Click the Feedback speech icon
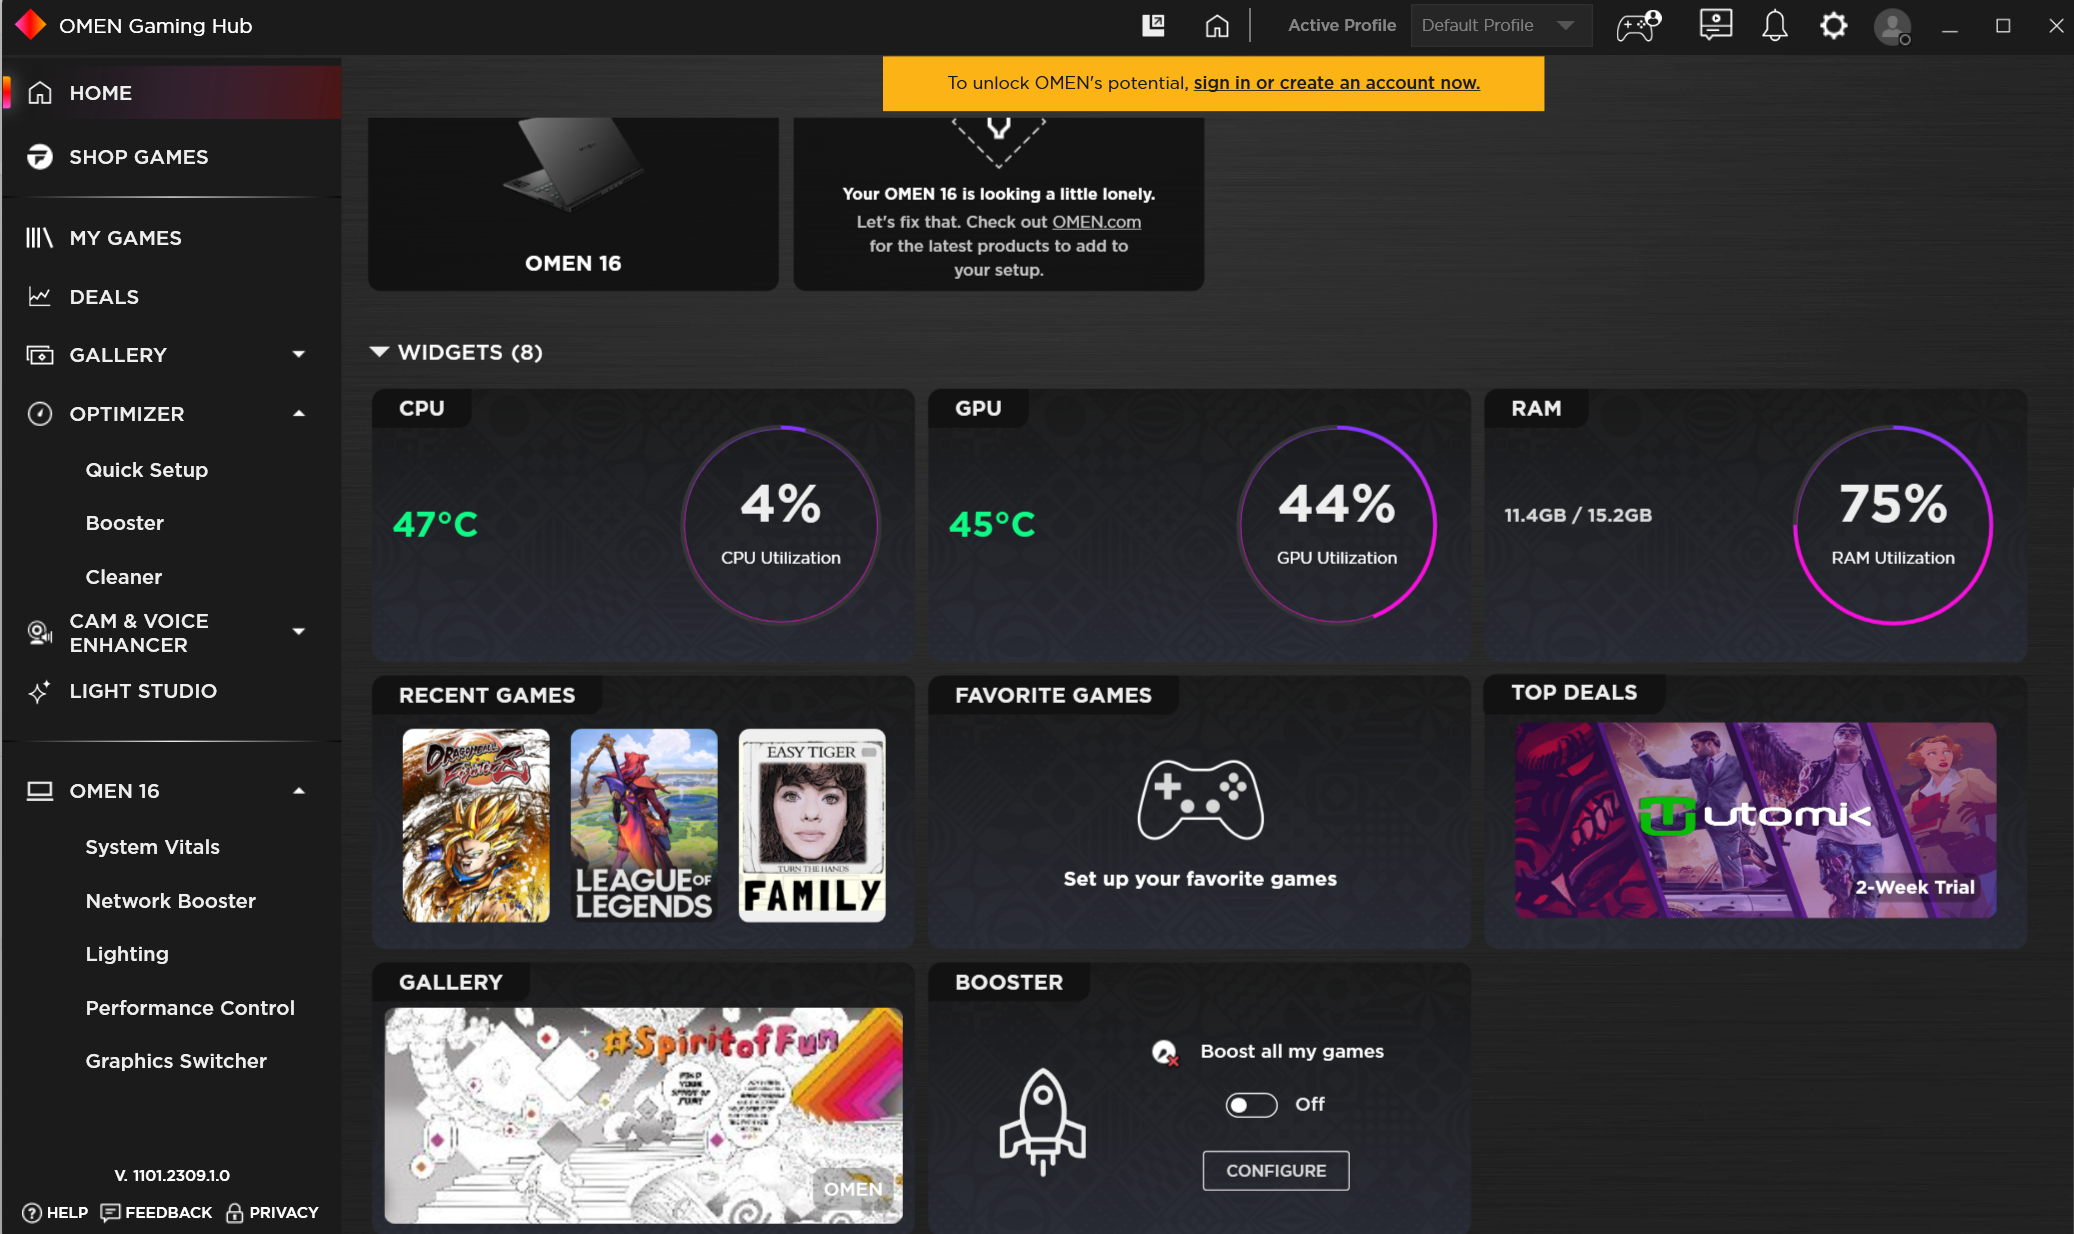 pos(110,1213)
